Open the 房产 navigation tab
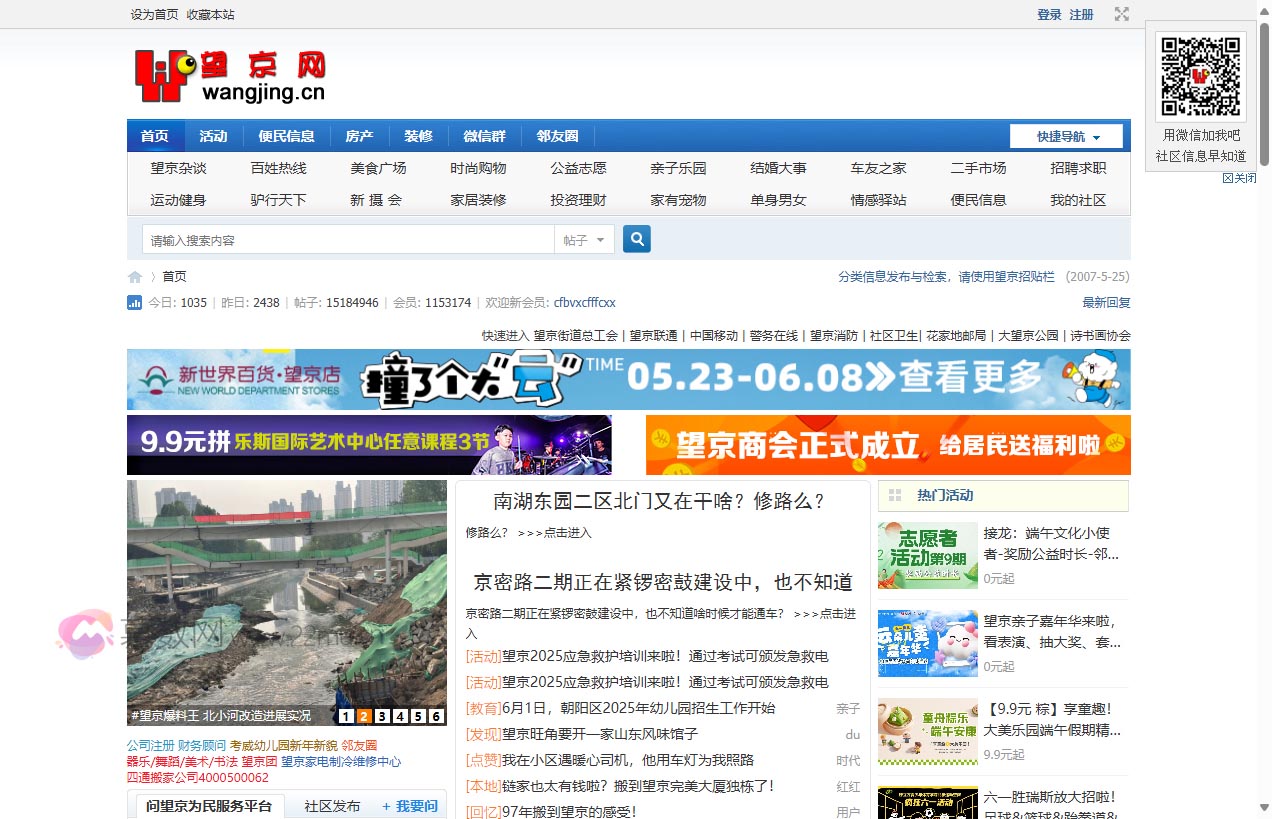 tap(359, 137)
